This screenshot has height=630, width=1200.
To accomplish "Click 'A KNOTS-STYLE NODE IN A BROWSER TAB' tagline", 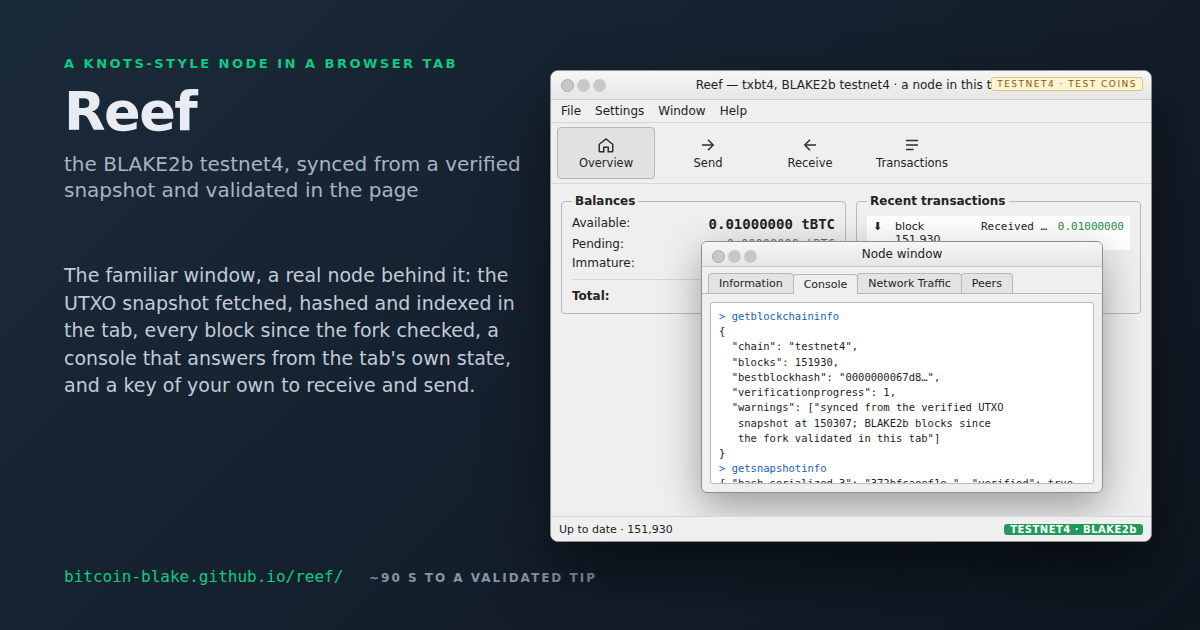I will point(260,63).
